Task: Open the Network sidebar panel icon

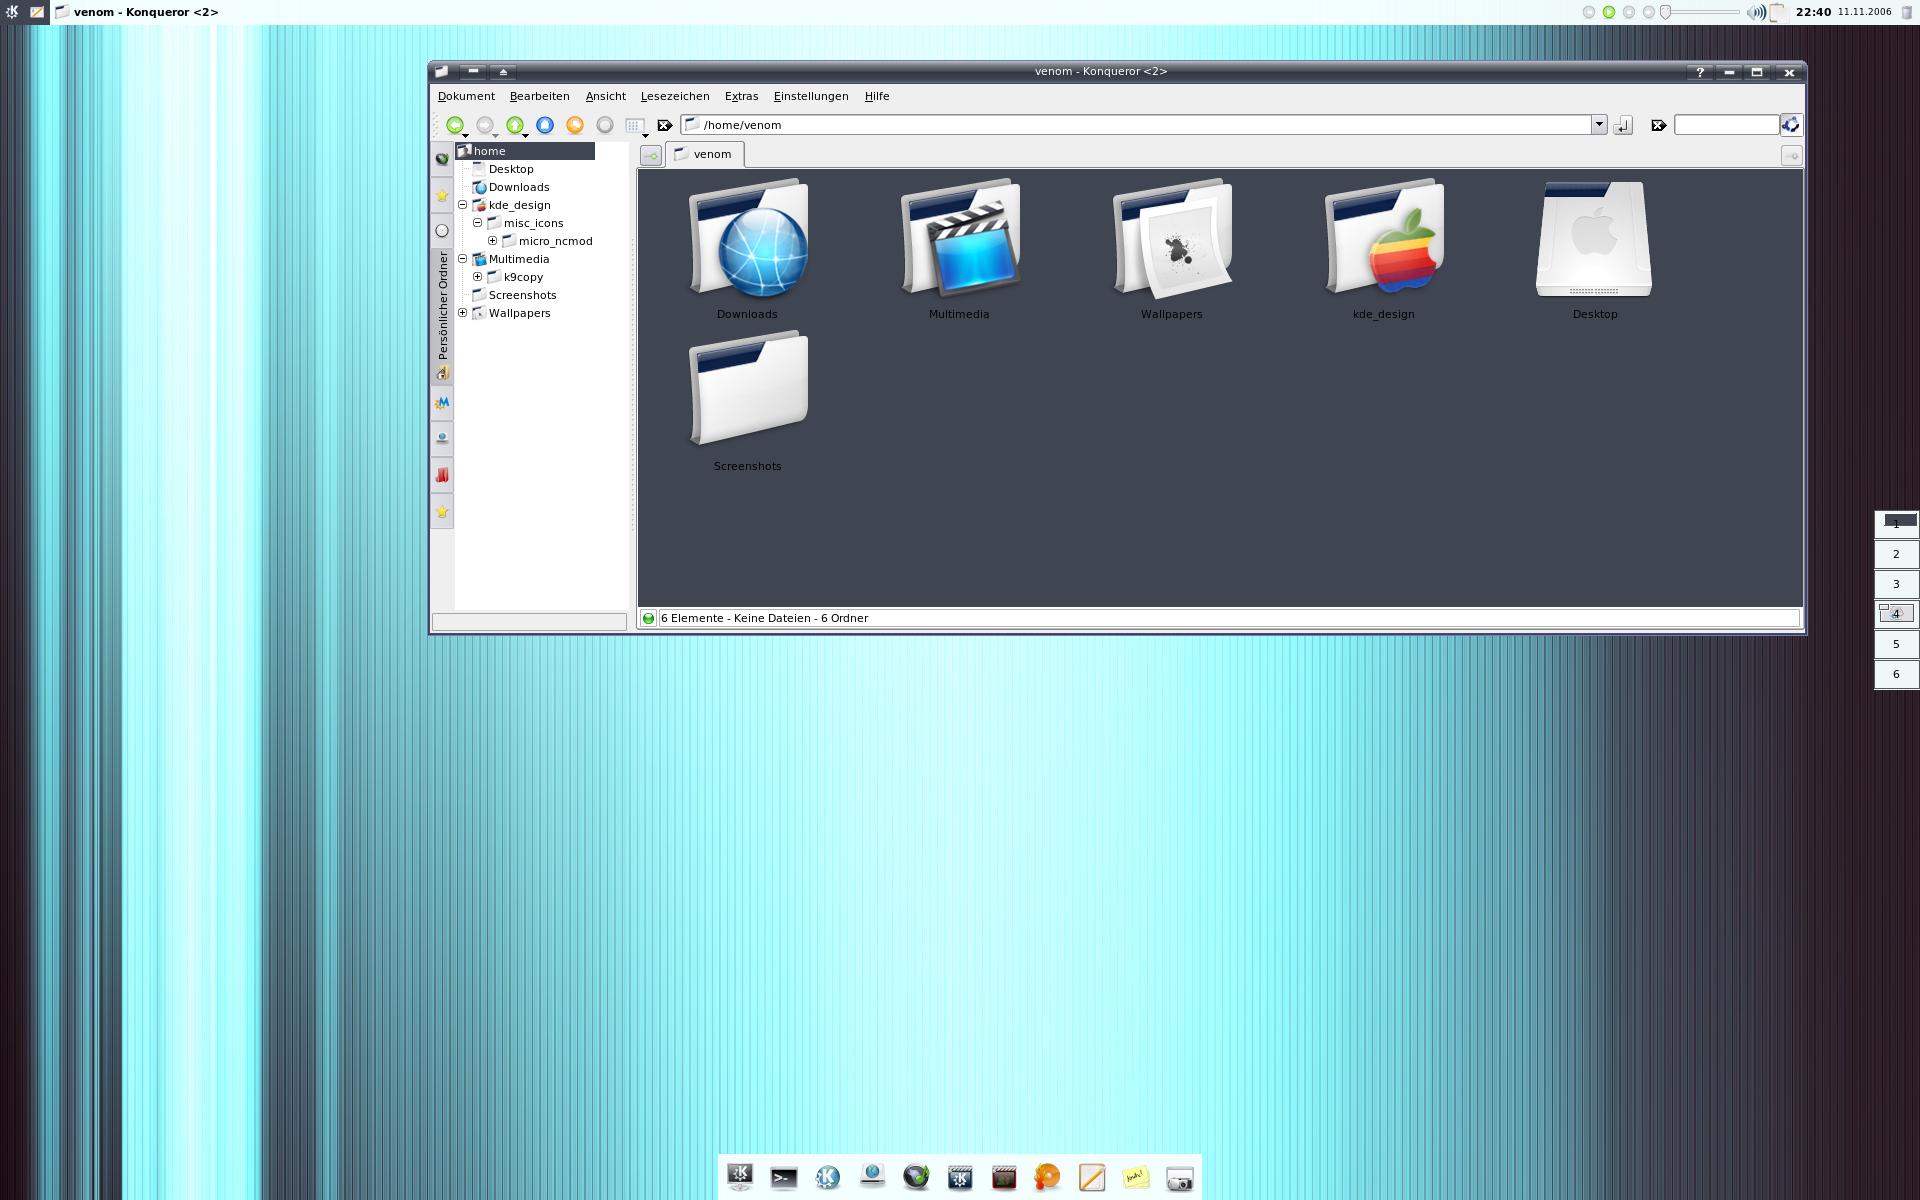Action: tap(442, 438)
